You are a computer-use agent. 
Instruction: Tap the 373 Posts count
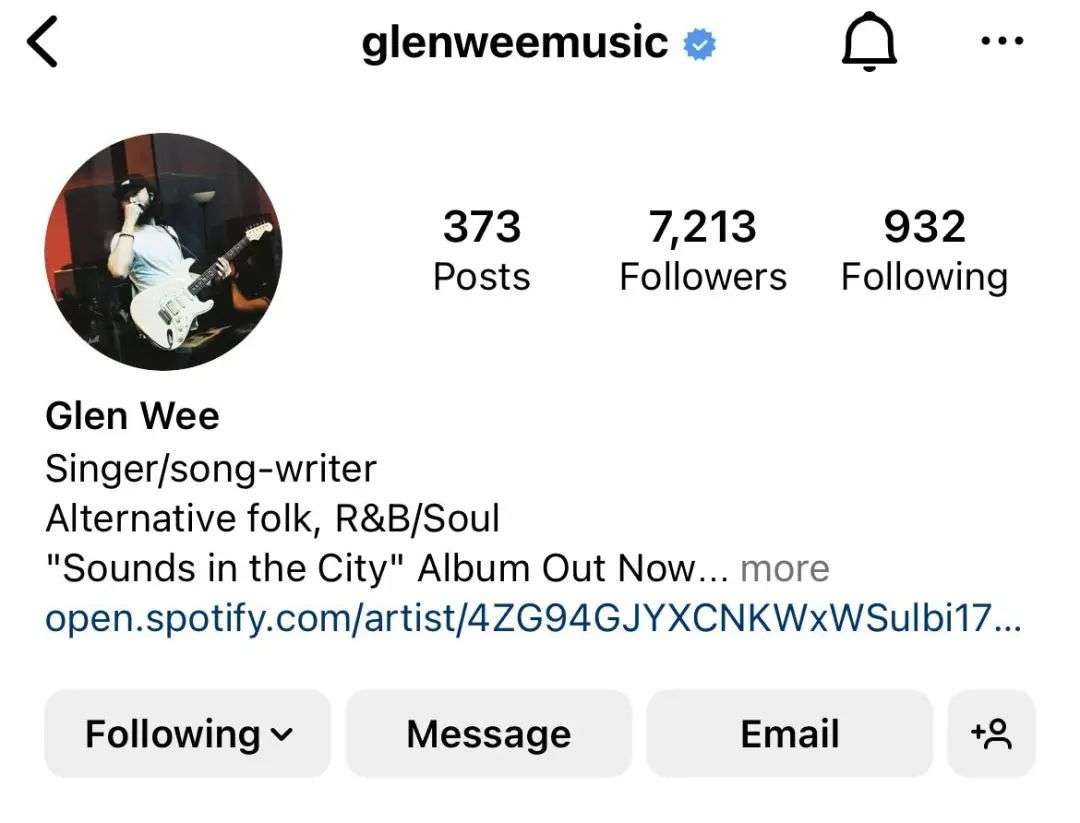(x=481, y=251)
